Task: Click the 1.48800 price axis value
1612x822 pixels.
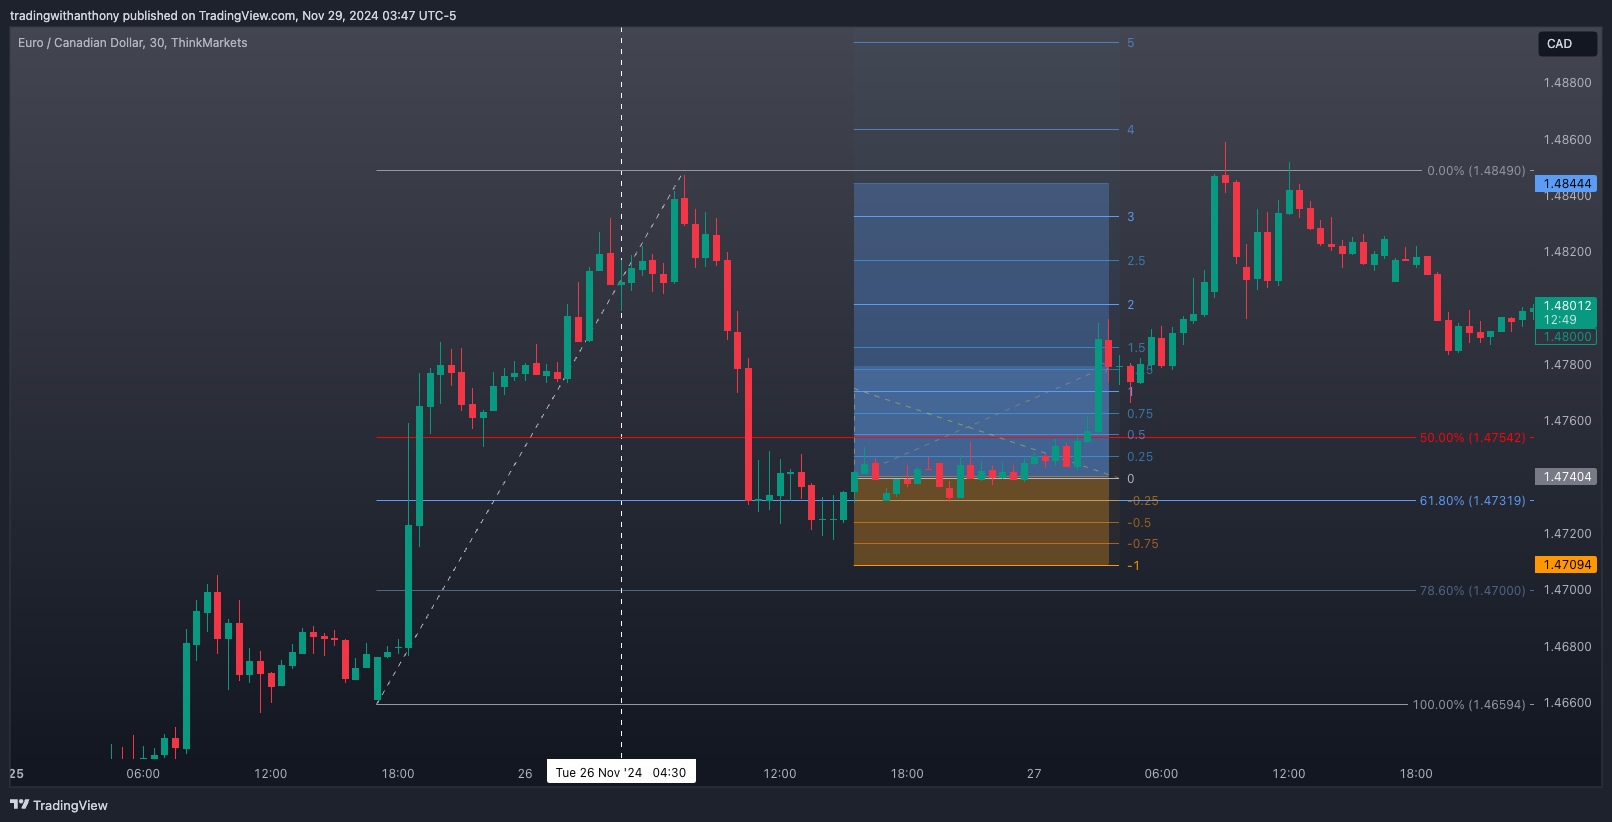Action: (x=1567, y=83)
